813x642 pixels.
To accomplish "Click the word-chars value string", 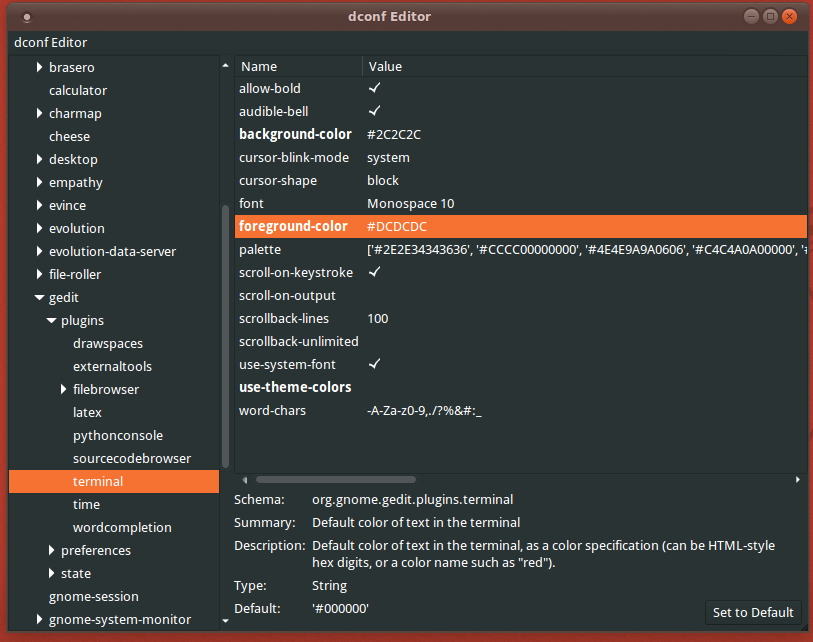I will click(x=424, y=410).
